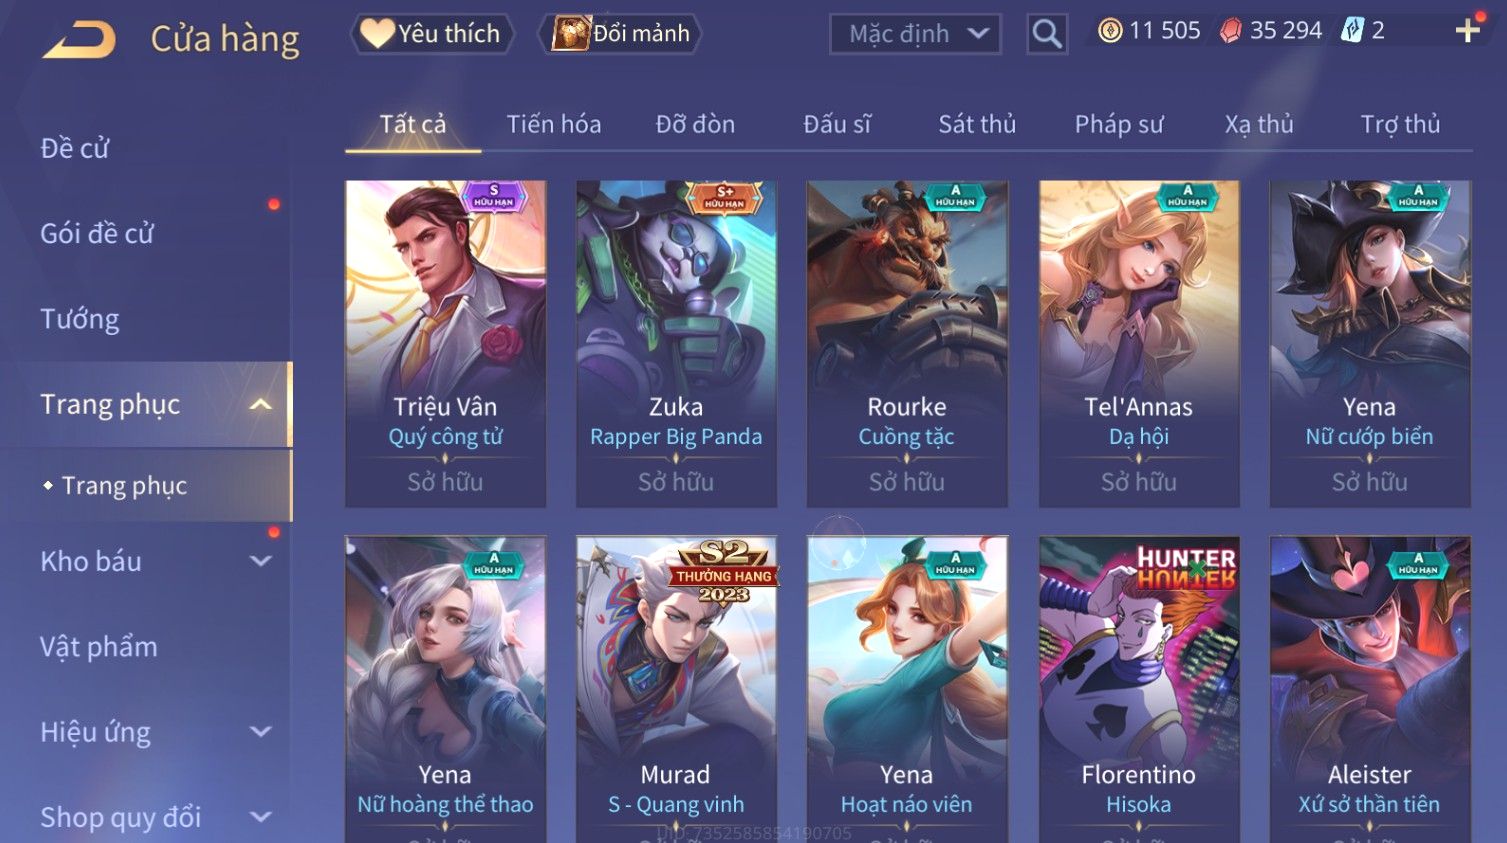Open the search magnifier icon
This screenshot has width=1507, height=843.
(x=1047, y=34)
